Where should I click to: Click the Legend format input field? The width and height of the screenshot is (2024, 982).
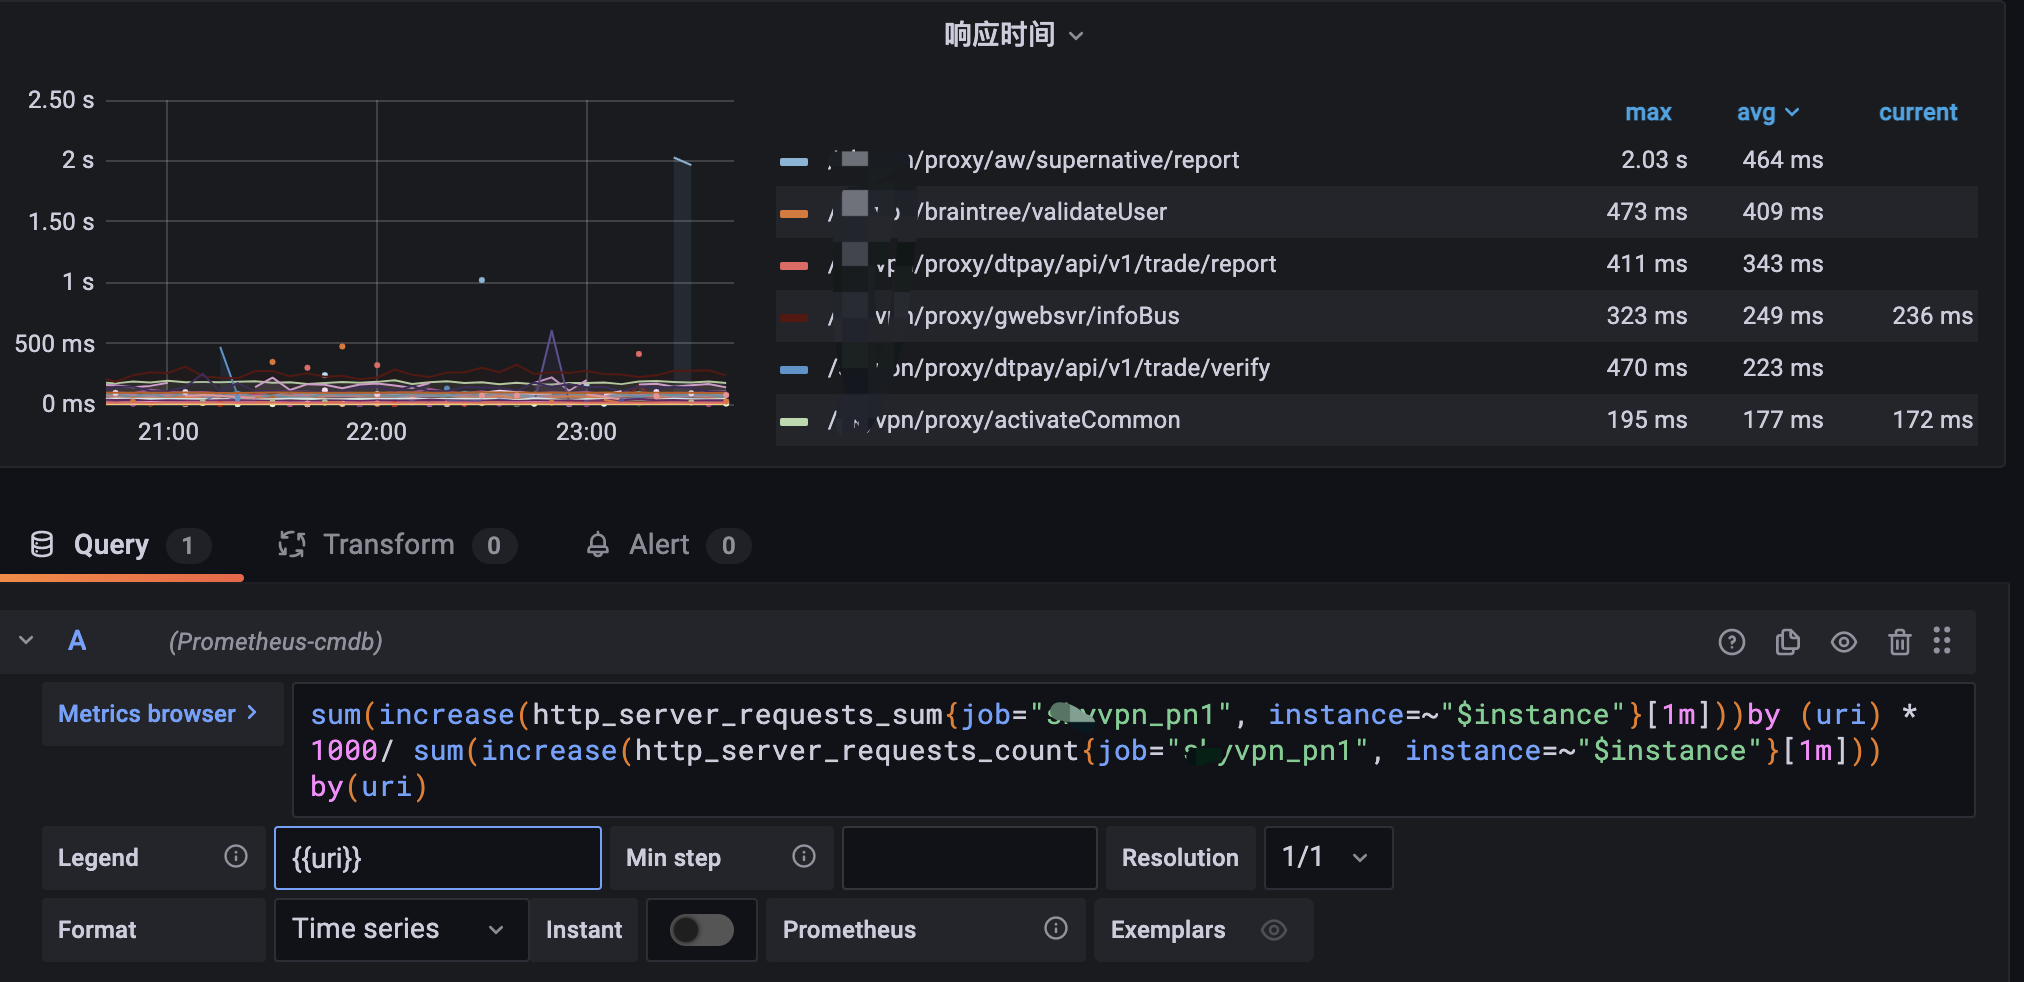click(438, 858)
